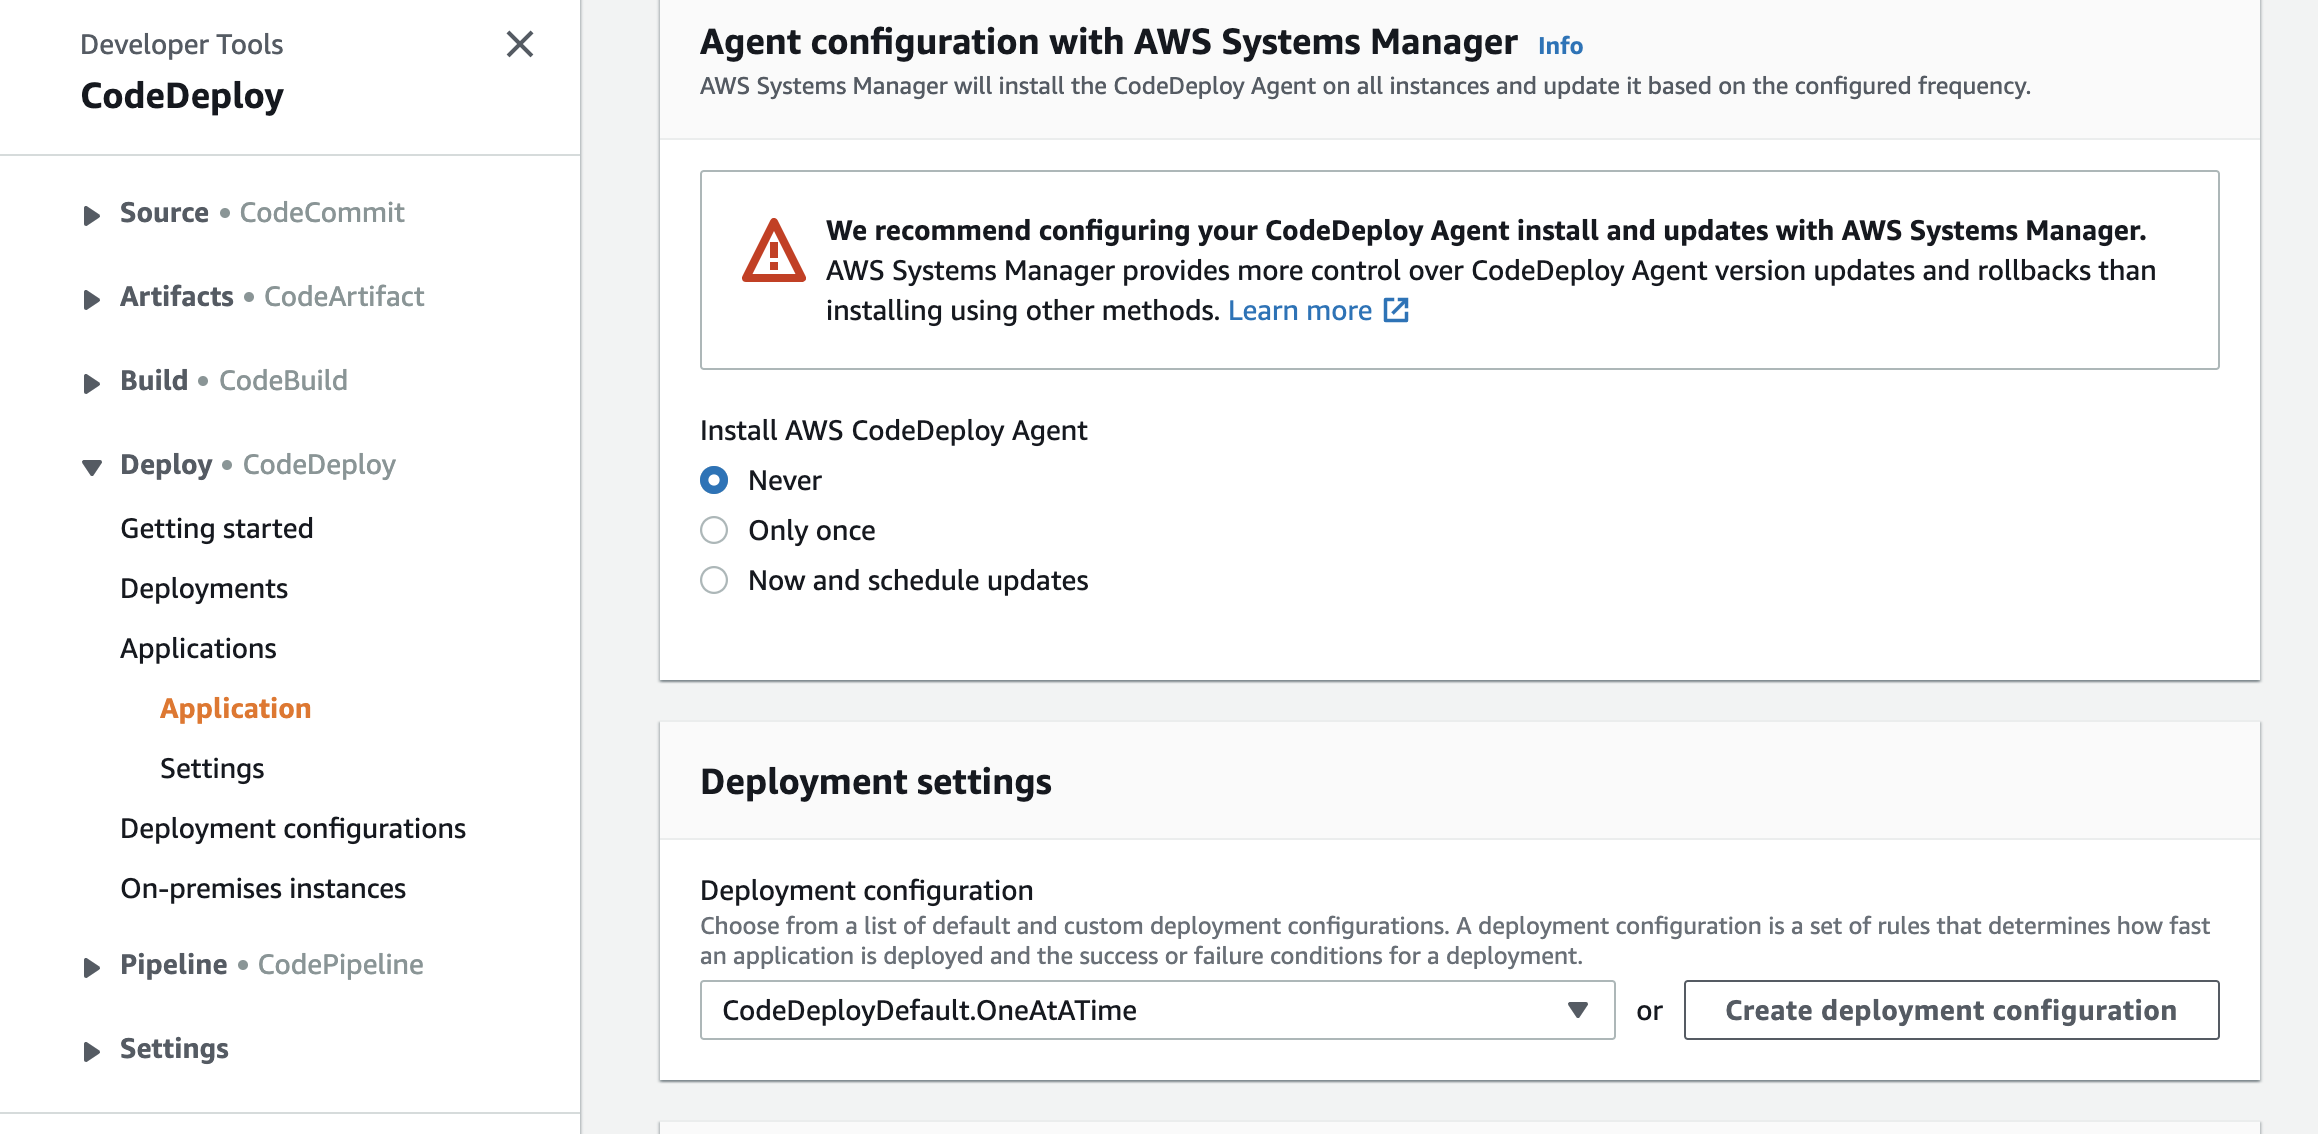Select the Never install option
Image resolution: width=2318 pixels, height=1134 pixels.
click(x=714, y=480)
